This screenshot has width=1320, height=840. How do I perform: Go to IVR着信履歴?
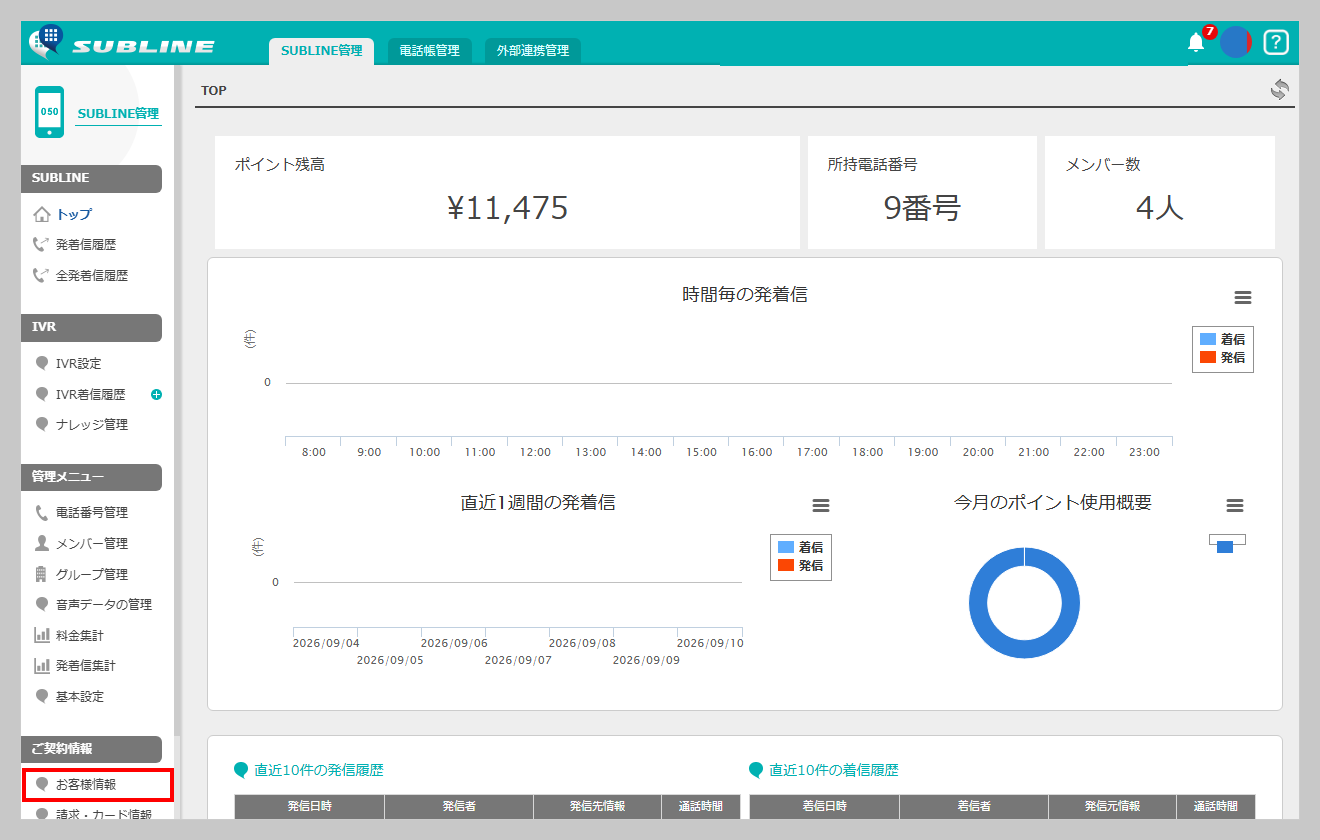90,395
